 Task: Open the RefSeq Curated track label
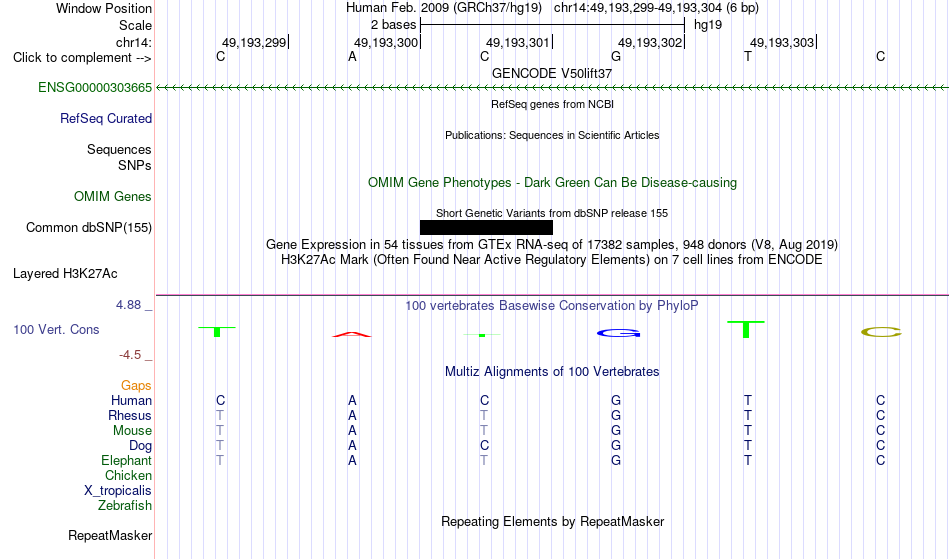[x=105, y=119]
